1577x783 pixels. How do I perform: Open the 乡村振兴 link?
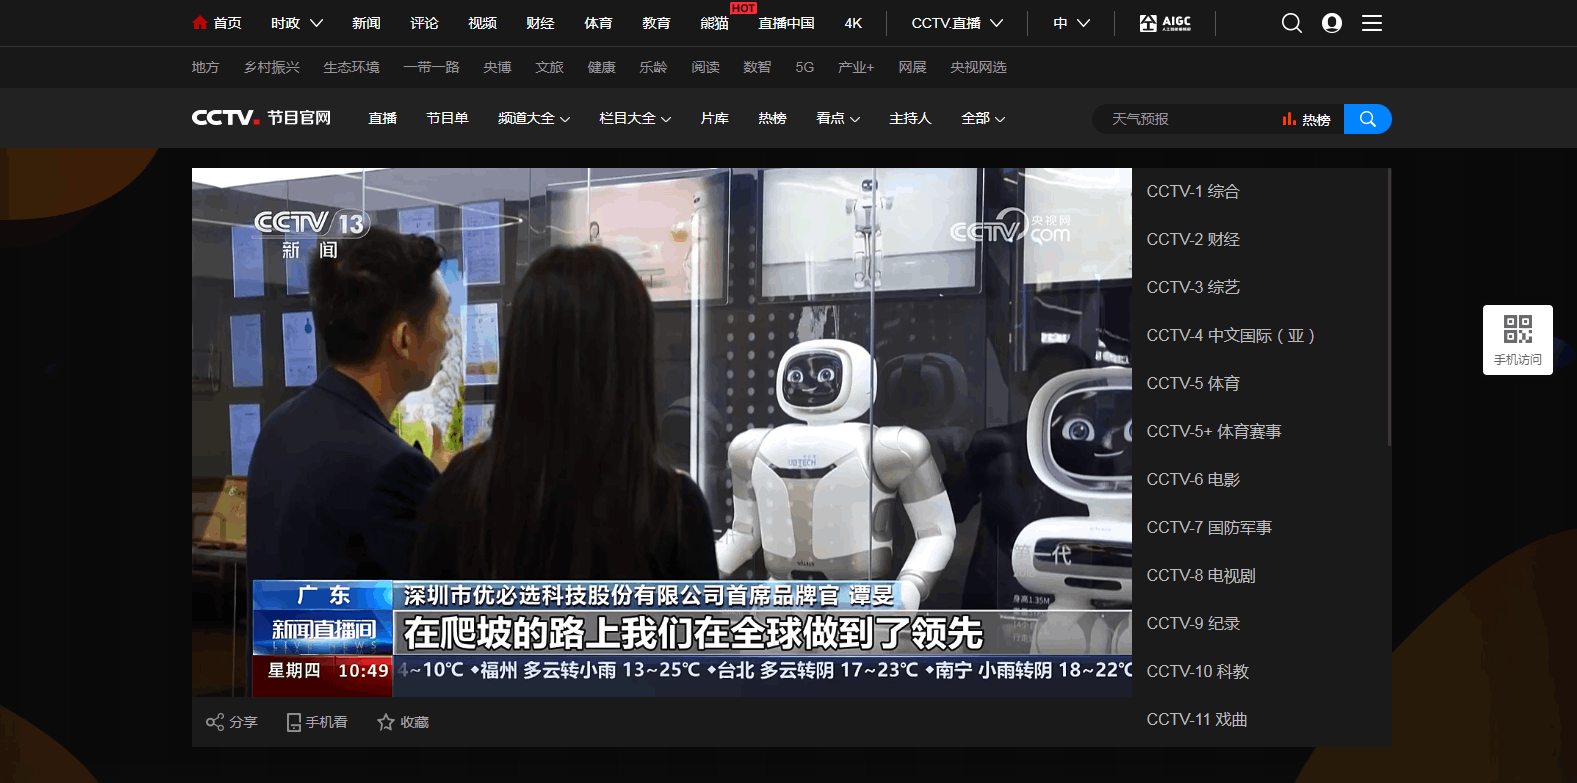(x=272, y=67)
